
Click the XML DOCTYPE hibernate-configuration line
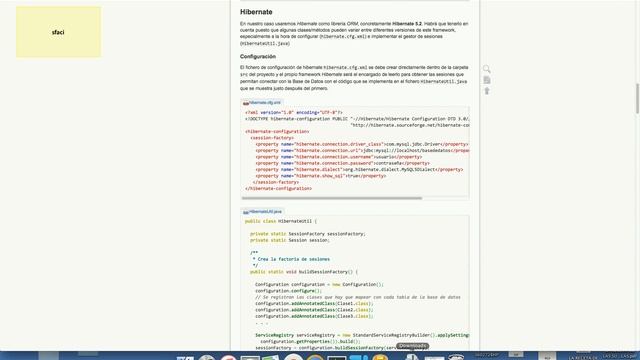357,119
